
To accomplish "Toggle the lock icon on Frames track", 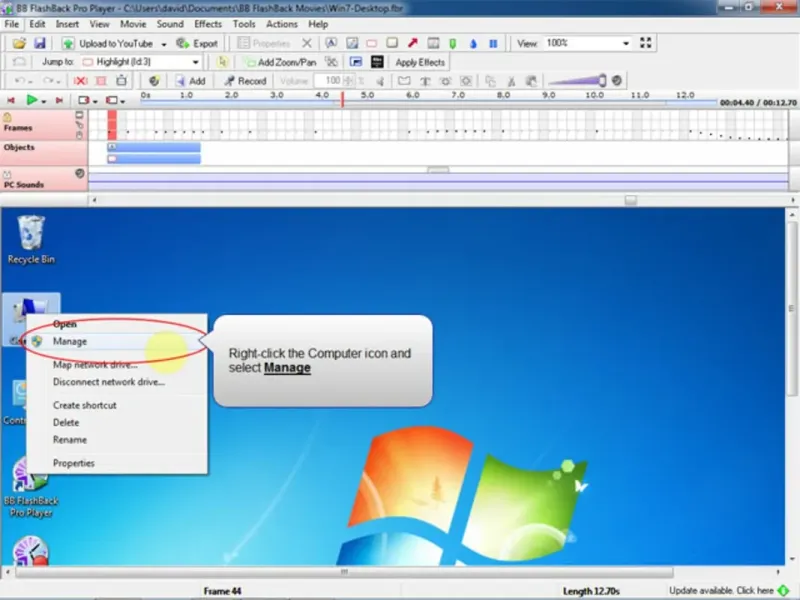I will pos(7,117).
